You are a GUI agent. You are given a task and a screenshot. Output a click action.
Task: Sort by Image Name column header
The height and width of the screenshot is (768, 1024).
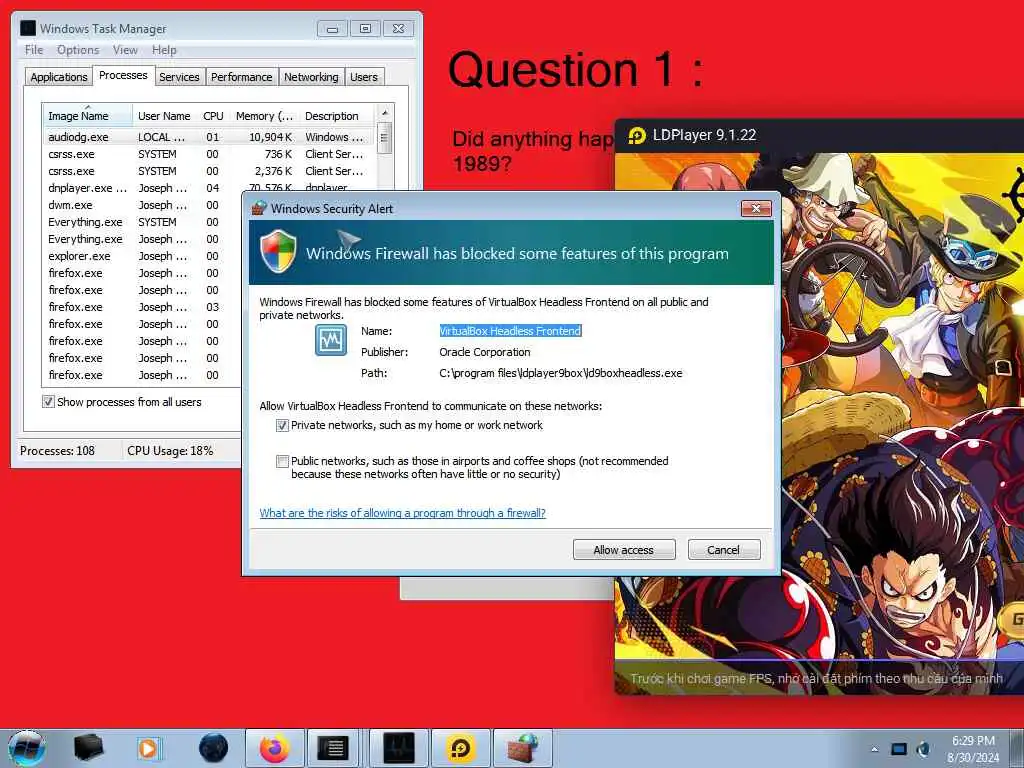[88, 116]
